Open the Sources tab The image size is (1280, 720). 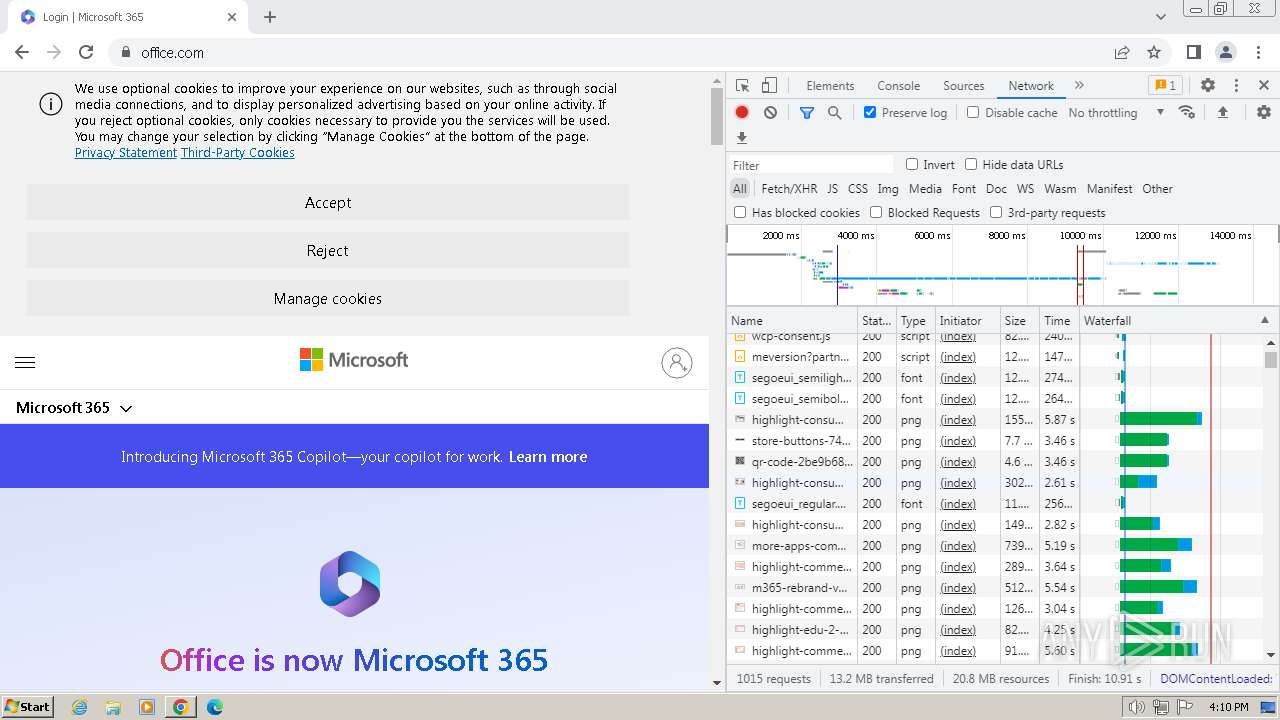tap(963, 86)
